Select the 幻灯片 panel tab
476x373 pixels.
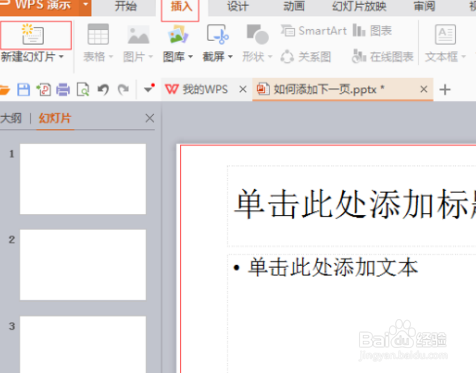point(55,118)
